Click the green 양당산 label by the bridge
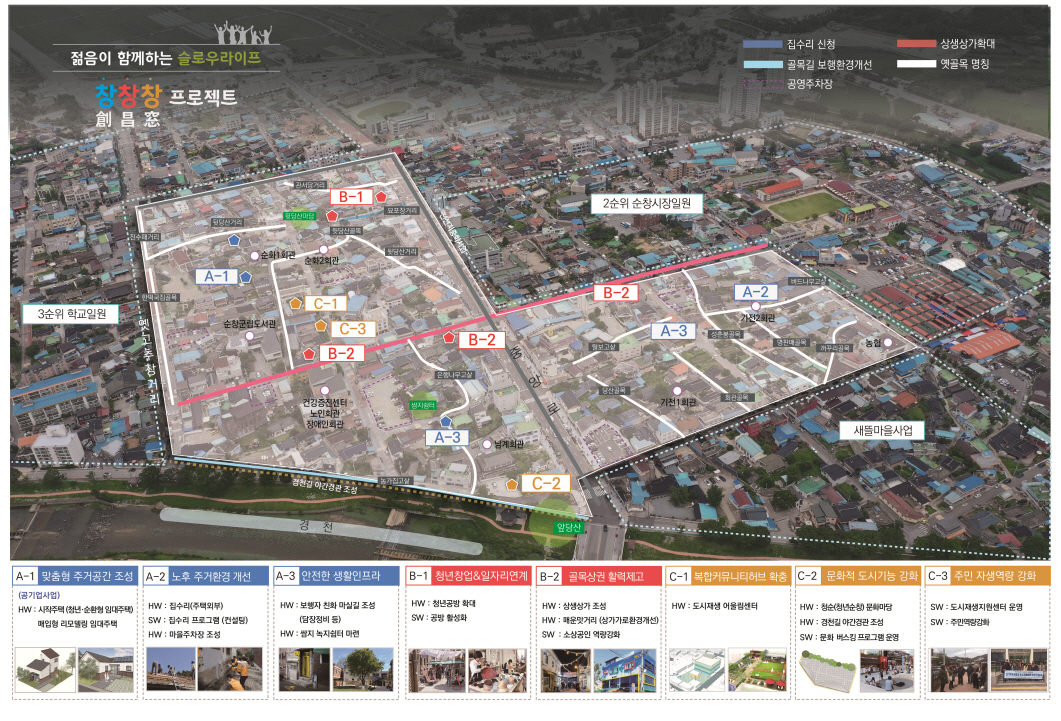Viewport: 1061px width, 721px height. point(567,527)
